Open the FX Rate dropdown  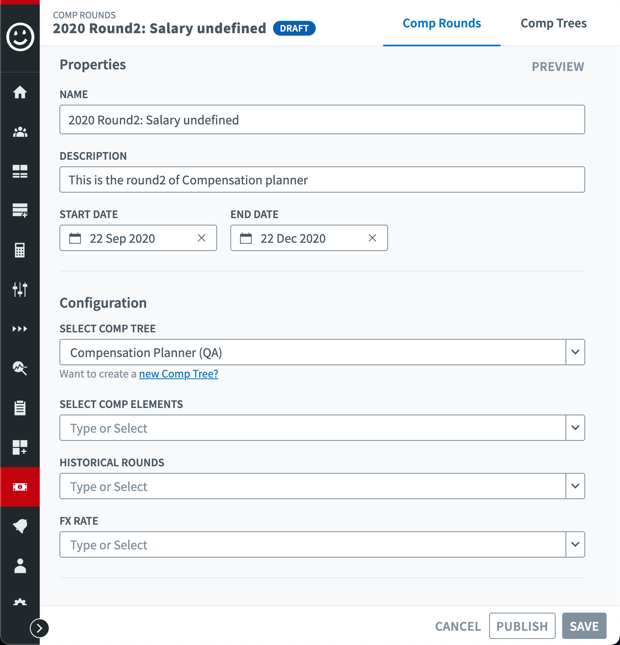(x=575, y=545)
